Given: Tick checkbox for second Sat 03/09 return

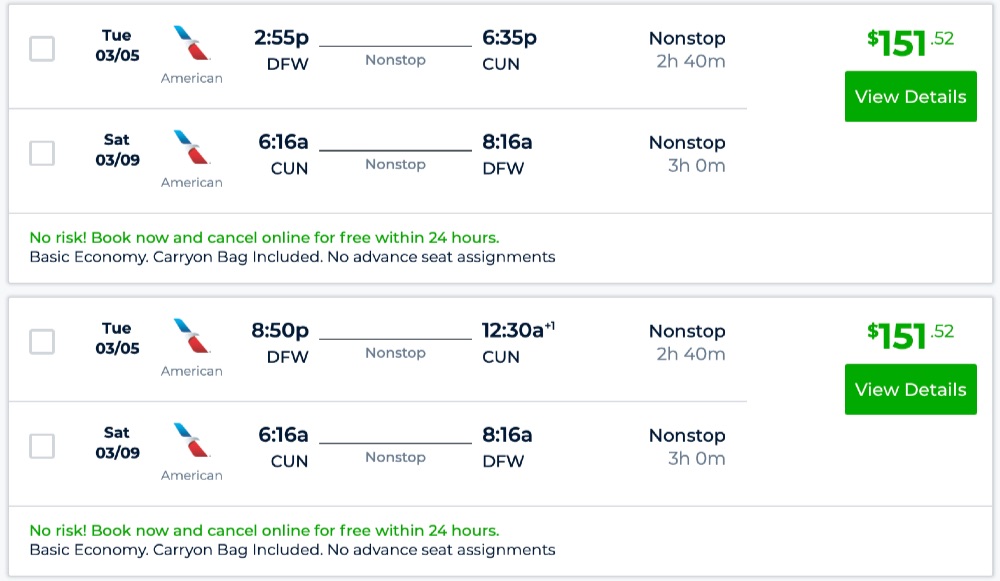Looking at the screenshot, I should (x=42, y=446).
